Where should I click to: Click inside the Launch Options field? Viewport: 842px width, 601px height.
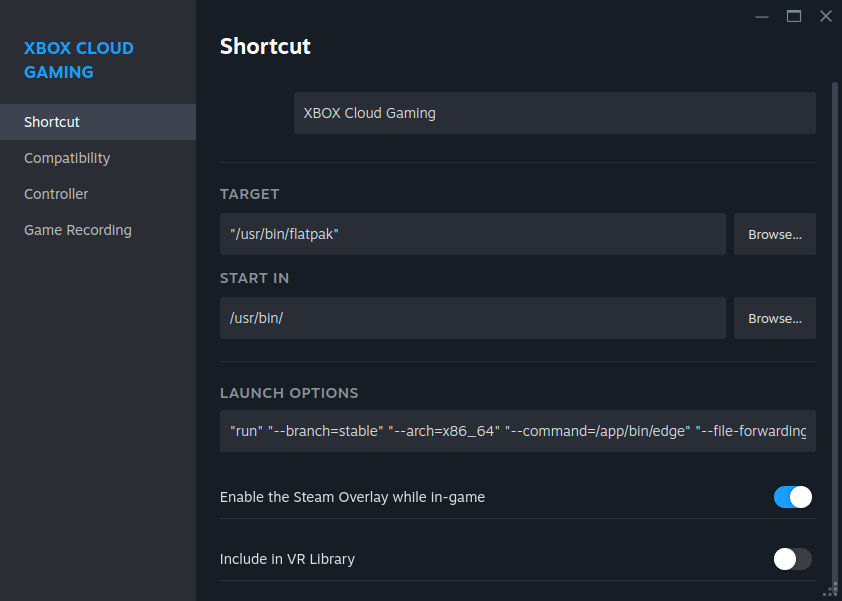517,431
